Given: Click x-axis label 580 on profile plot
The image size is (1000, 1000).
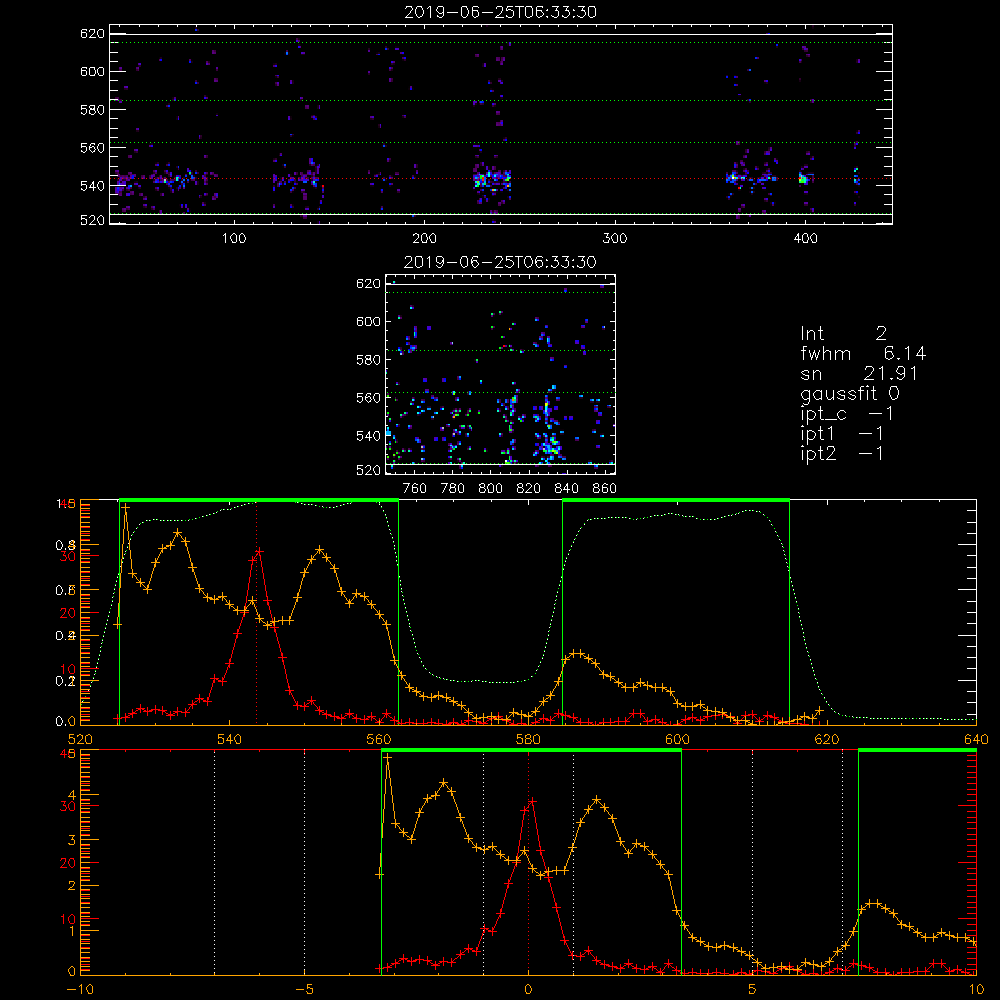Looking at the screenshot, I should click(x=528, y=739).
